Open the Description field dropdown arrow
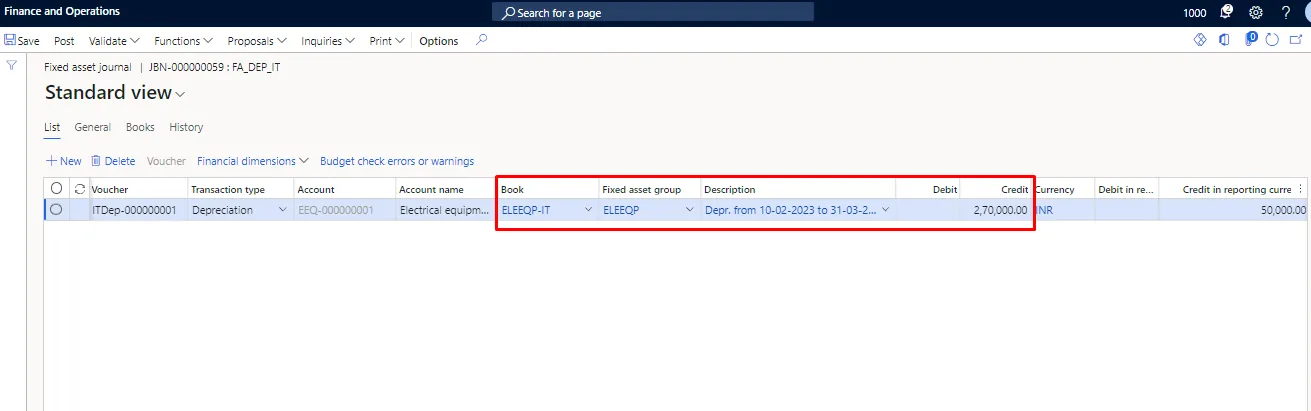The height and width of the screenshot is (411, 1311). click(x=885, y=210)
